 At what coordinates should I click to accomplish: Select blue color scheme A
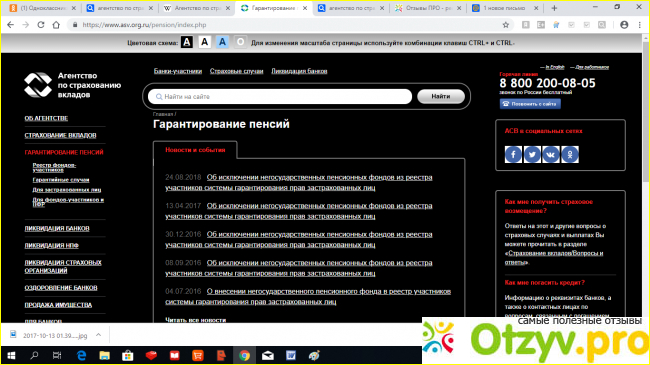coord(222,42)
